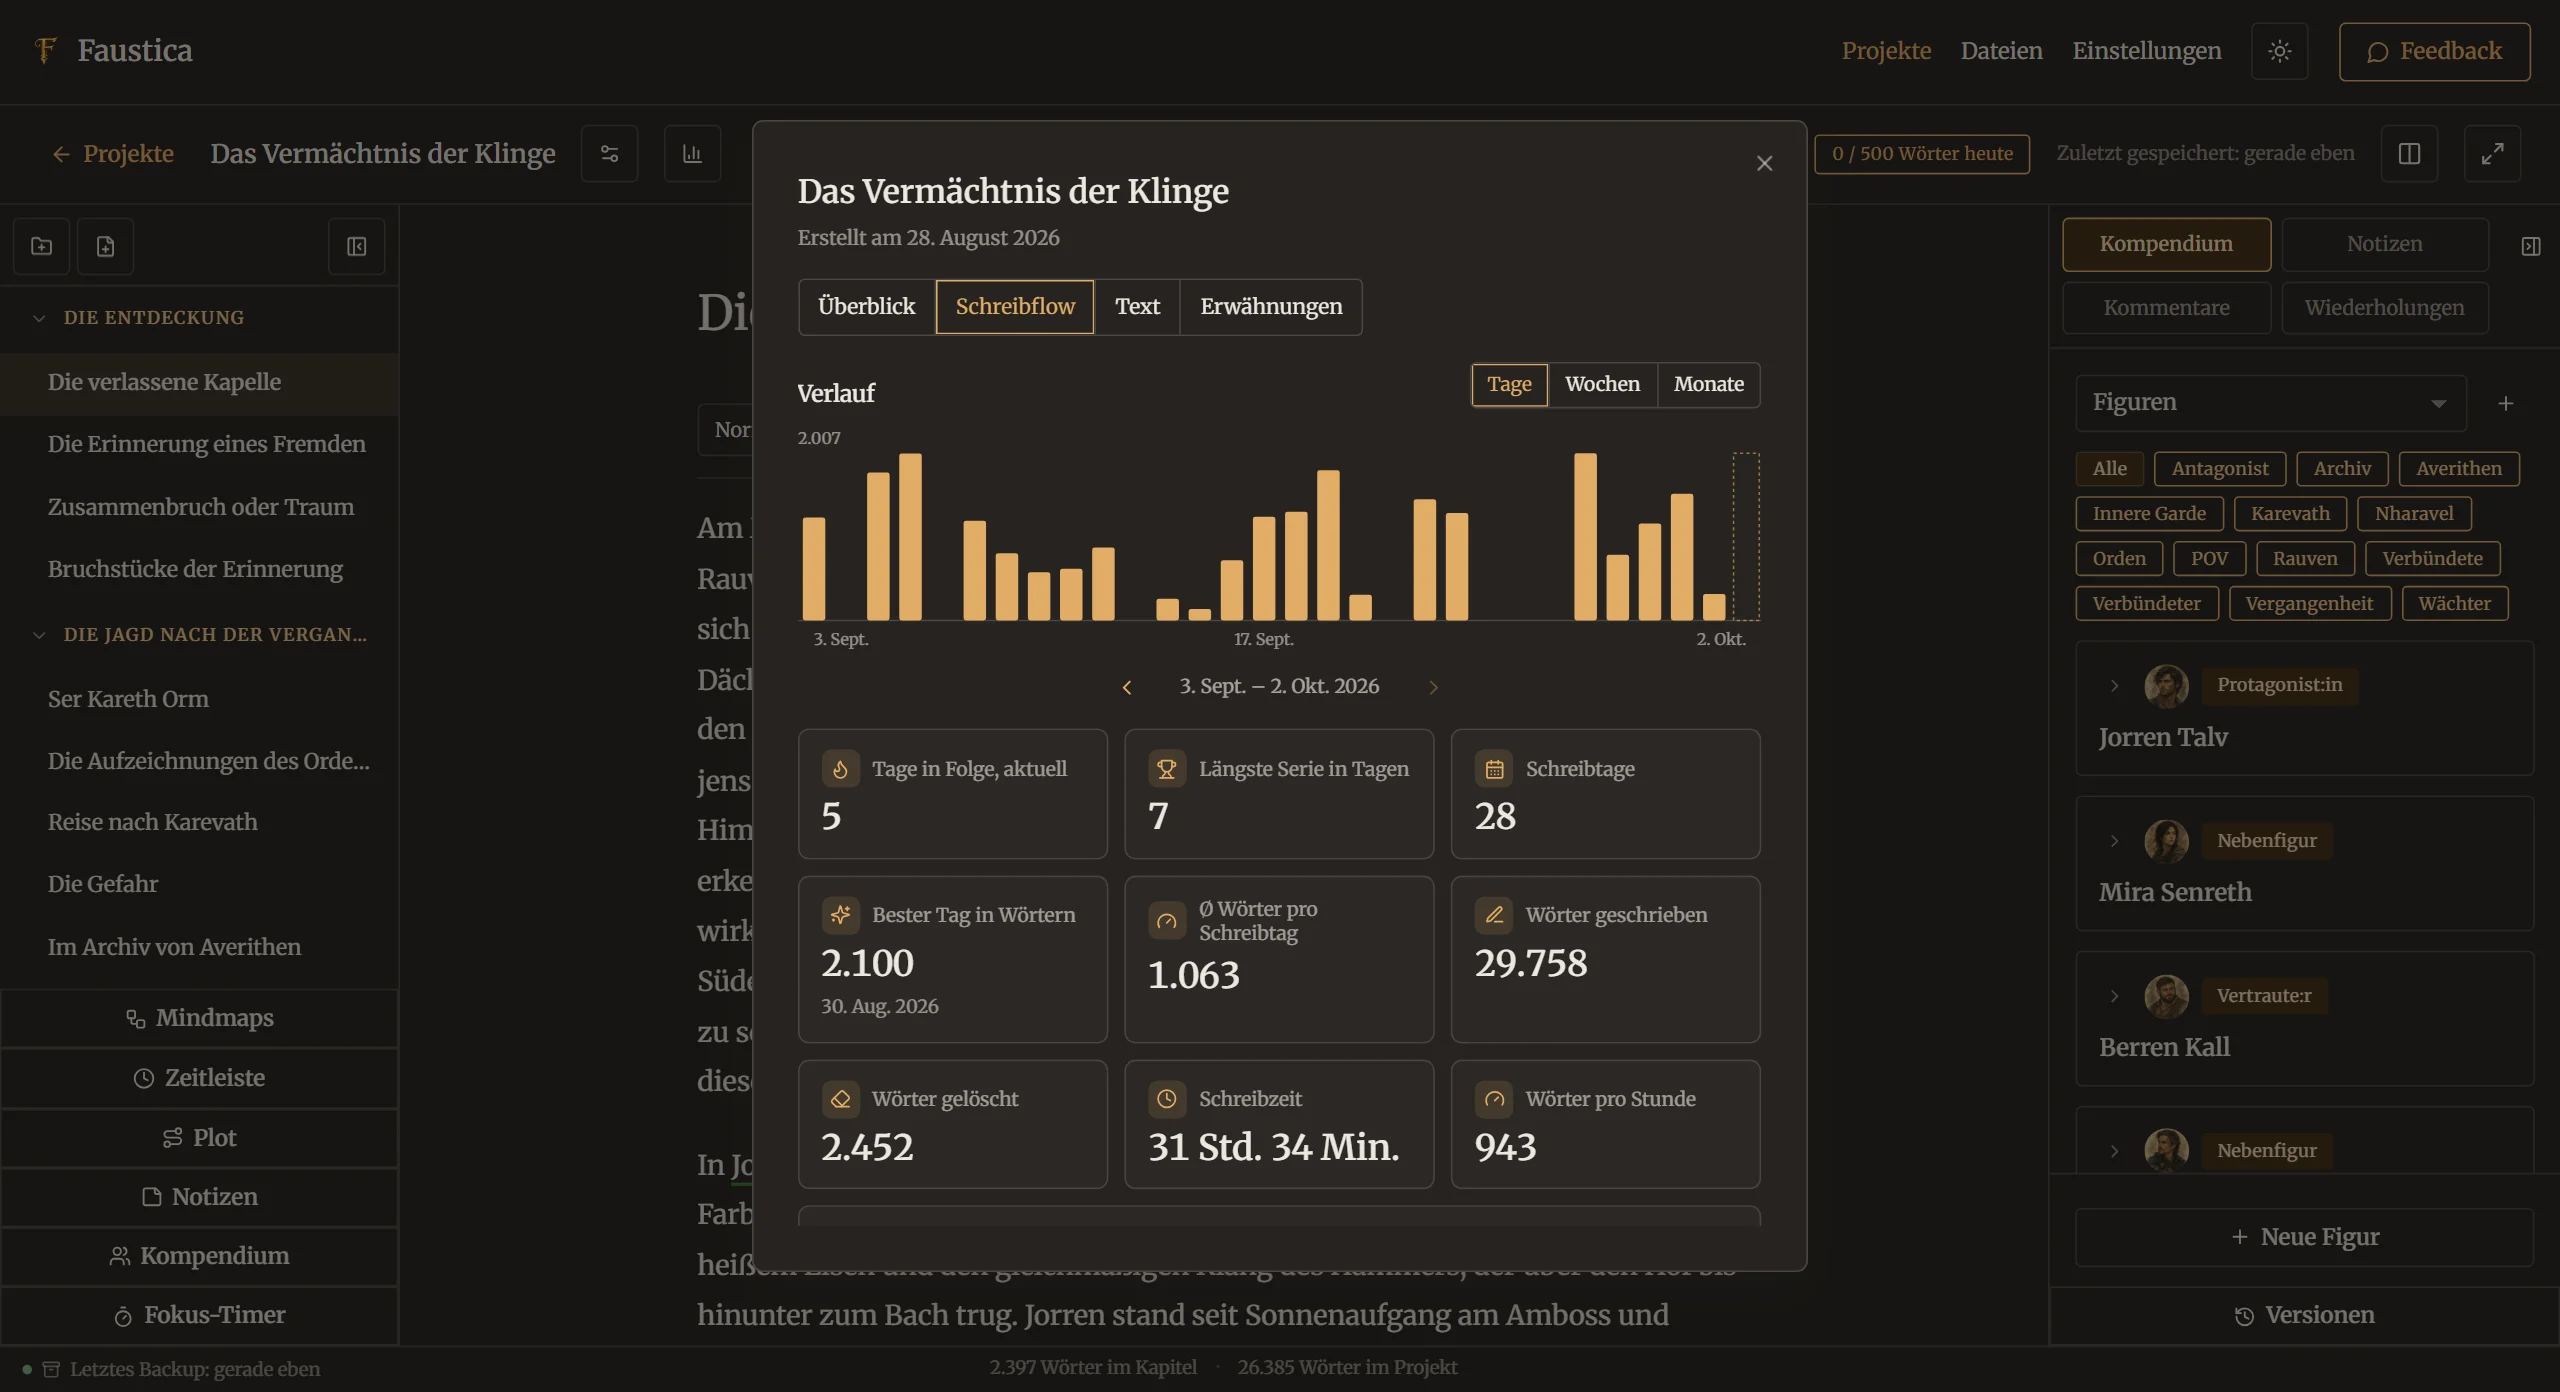This screenshot has width=2560, height=1392.
Task: Expand the Berren Kall character card
Action: (x=2114, y=996)
